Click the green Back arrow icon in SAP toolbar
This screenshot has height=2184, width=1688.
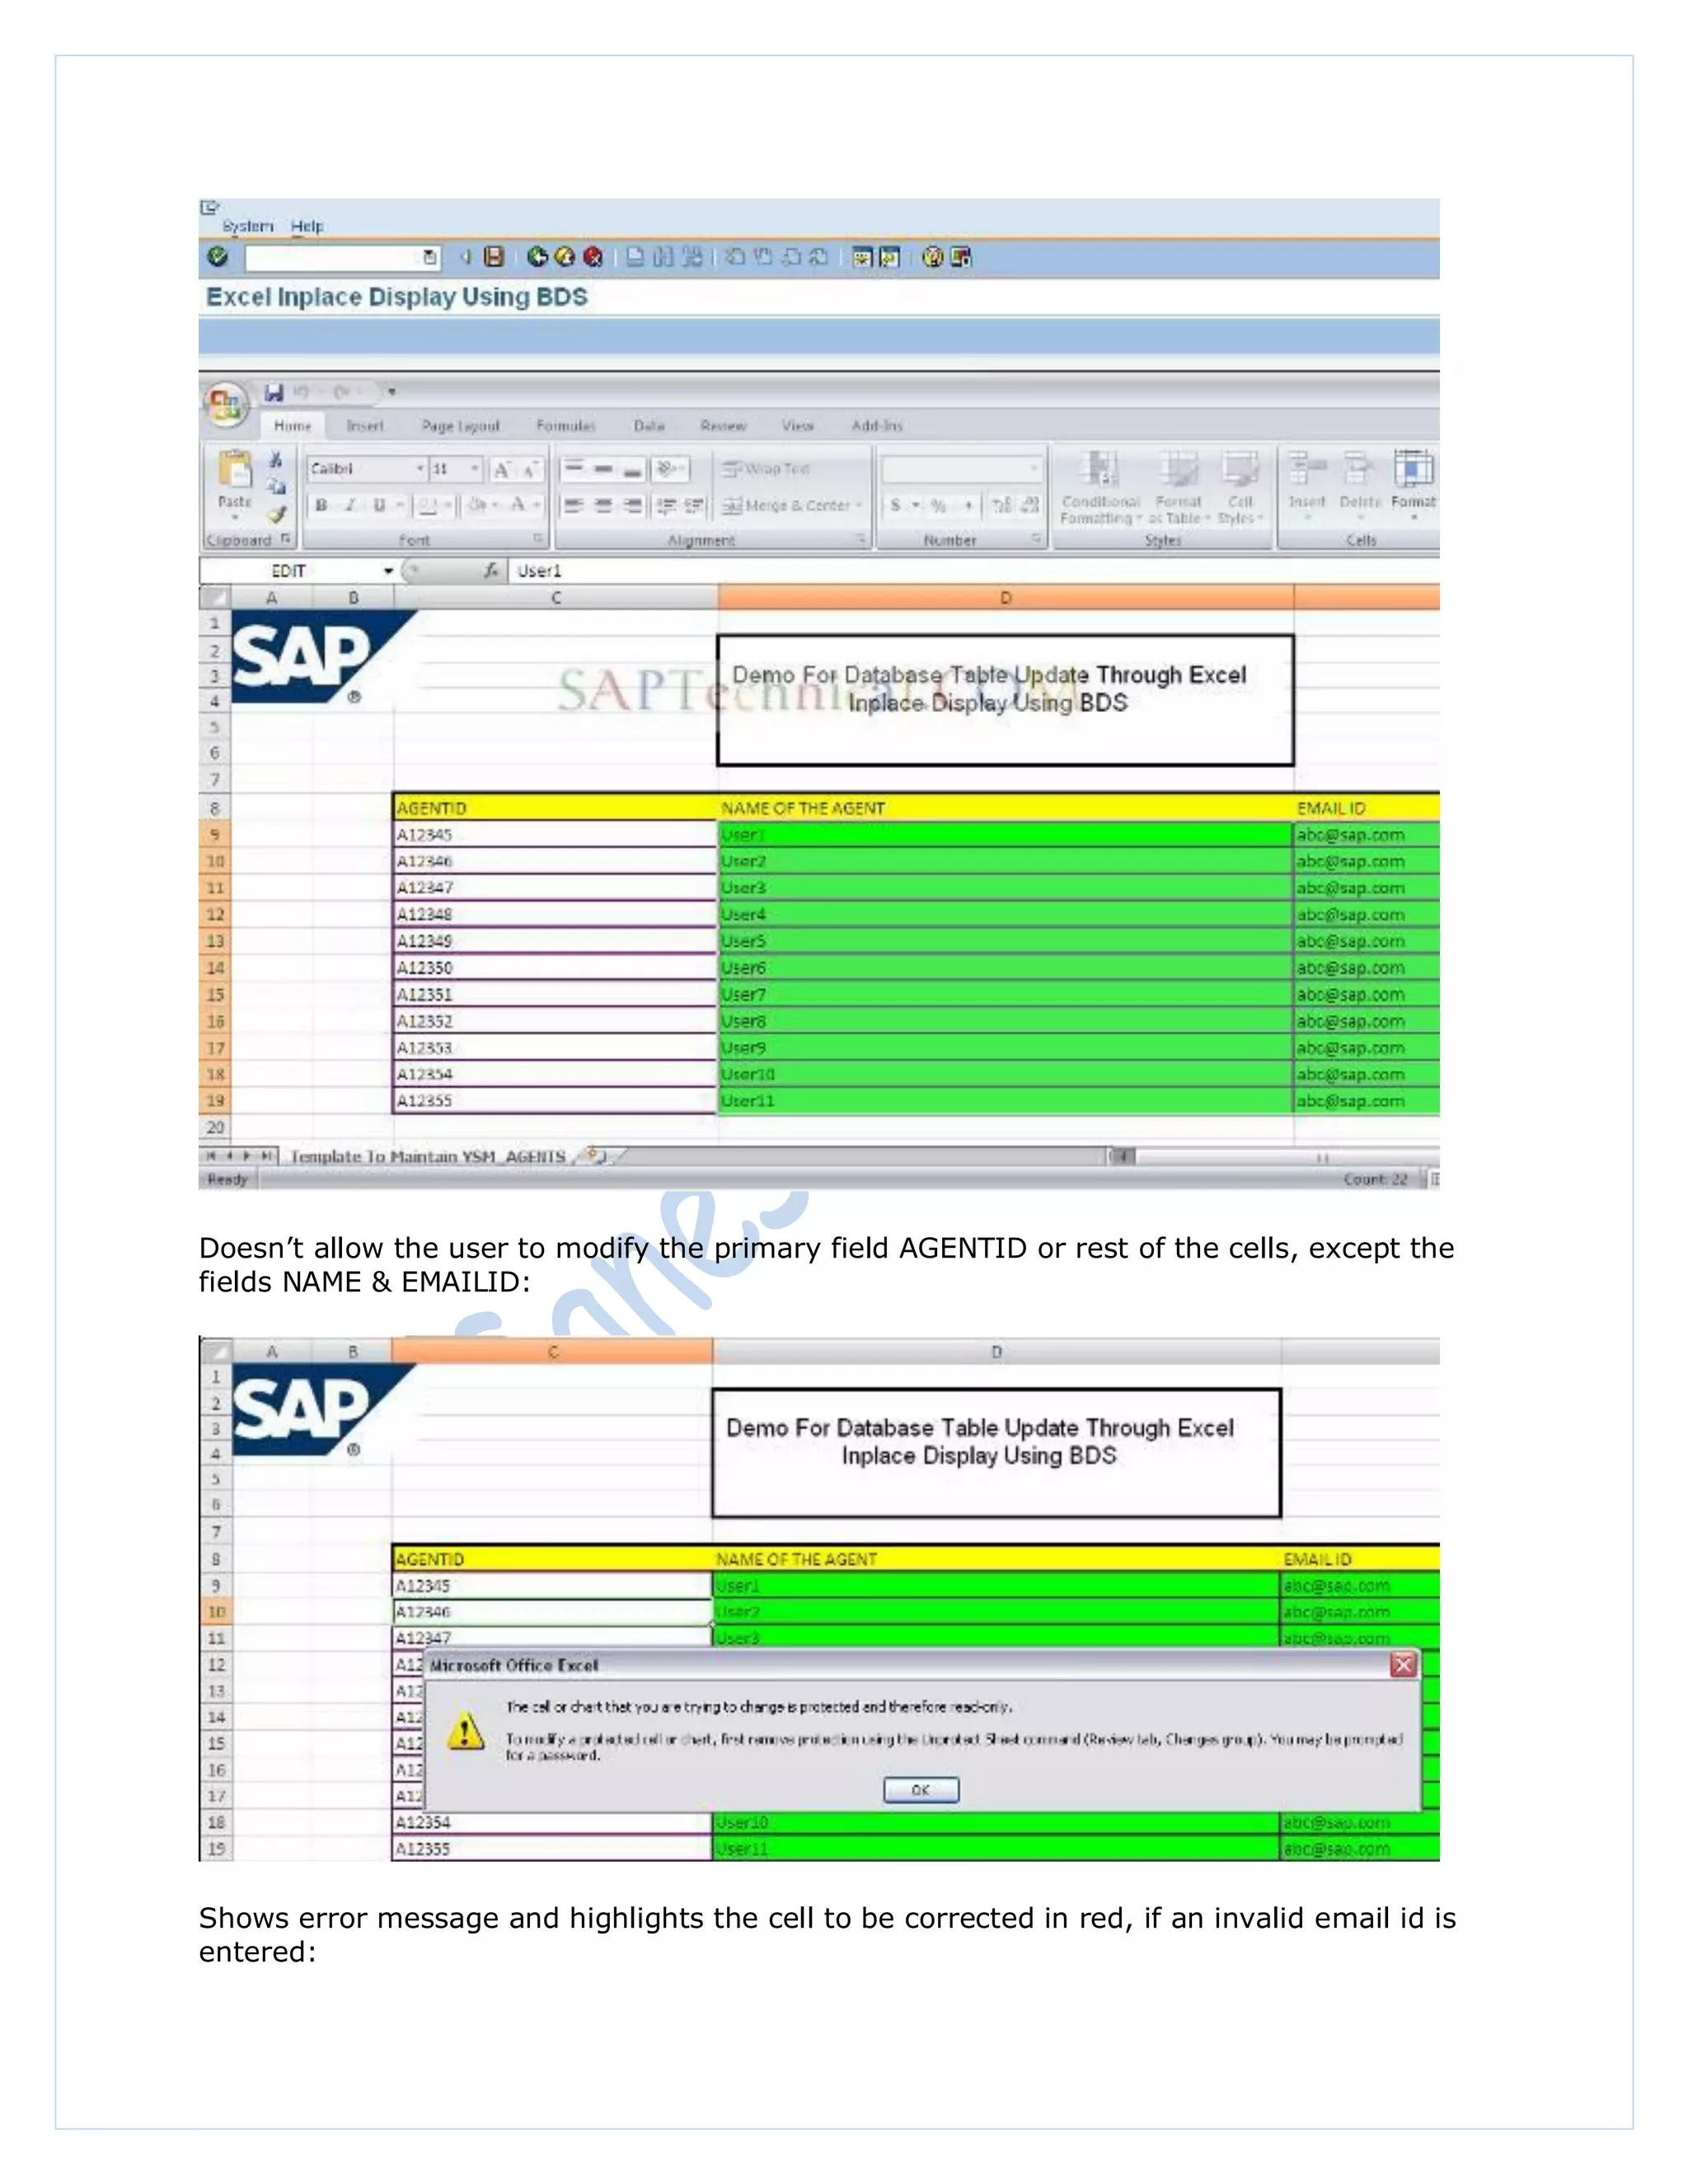(x=537, y=257)
